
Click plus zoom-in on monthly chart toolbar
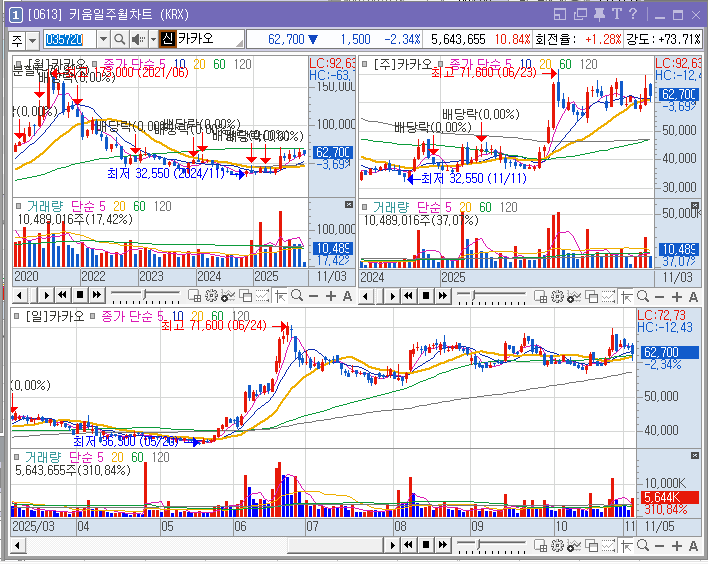331,296
